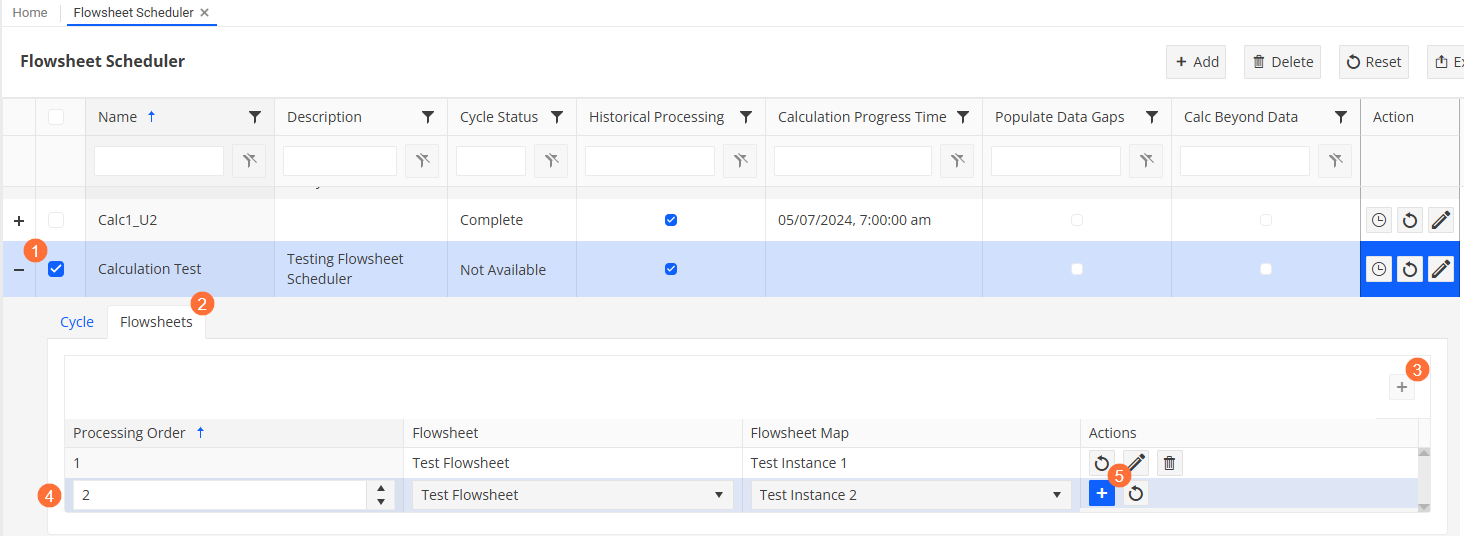Expand the Calc1_U2 row details
This screenshot has height=536, width=1464.
(x=19, y=220)
